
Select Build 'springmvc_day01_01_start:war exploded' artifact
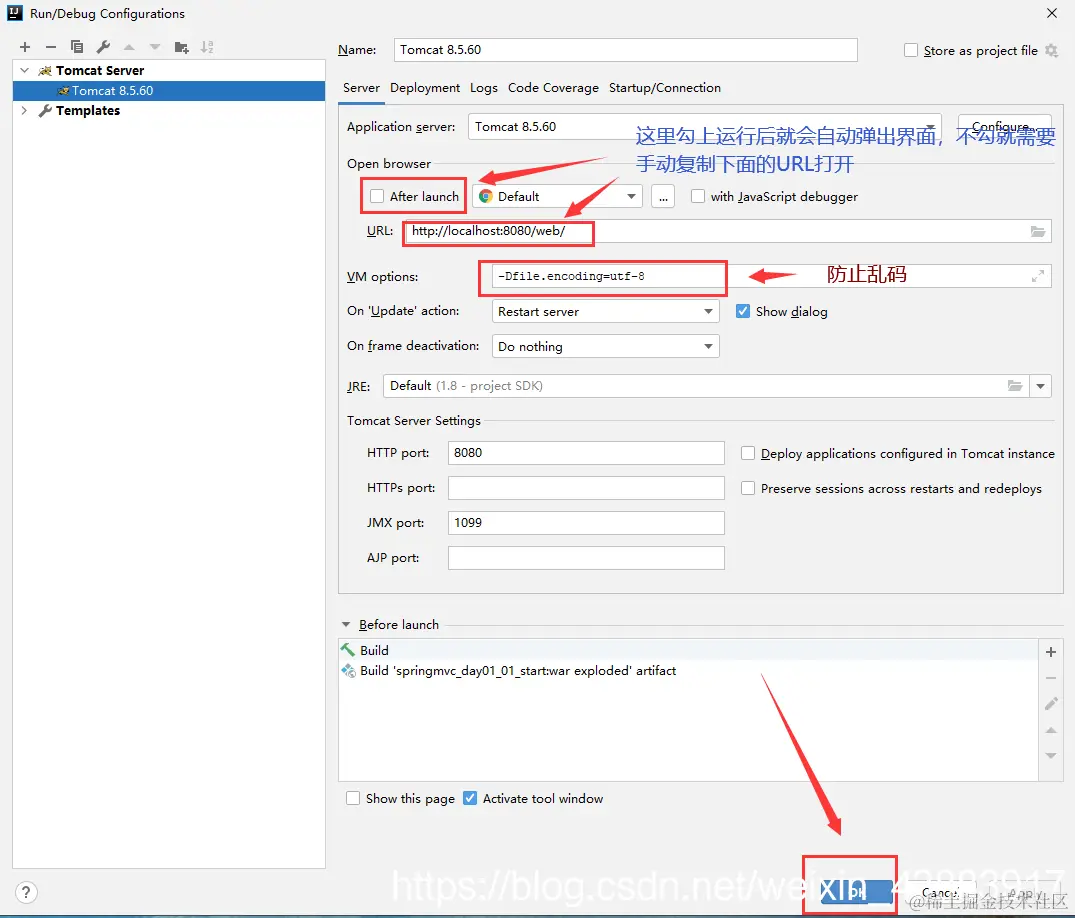point(688,671)
